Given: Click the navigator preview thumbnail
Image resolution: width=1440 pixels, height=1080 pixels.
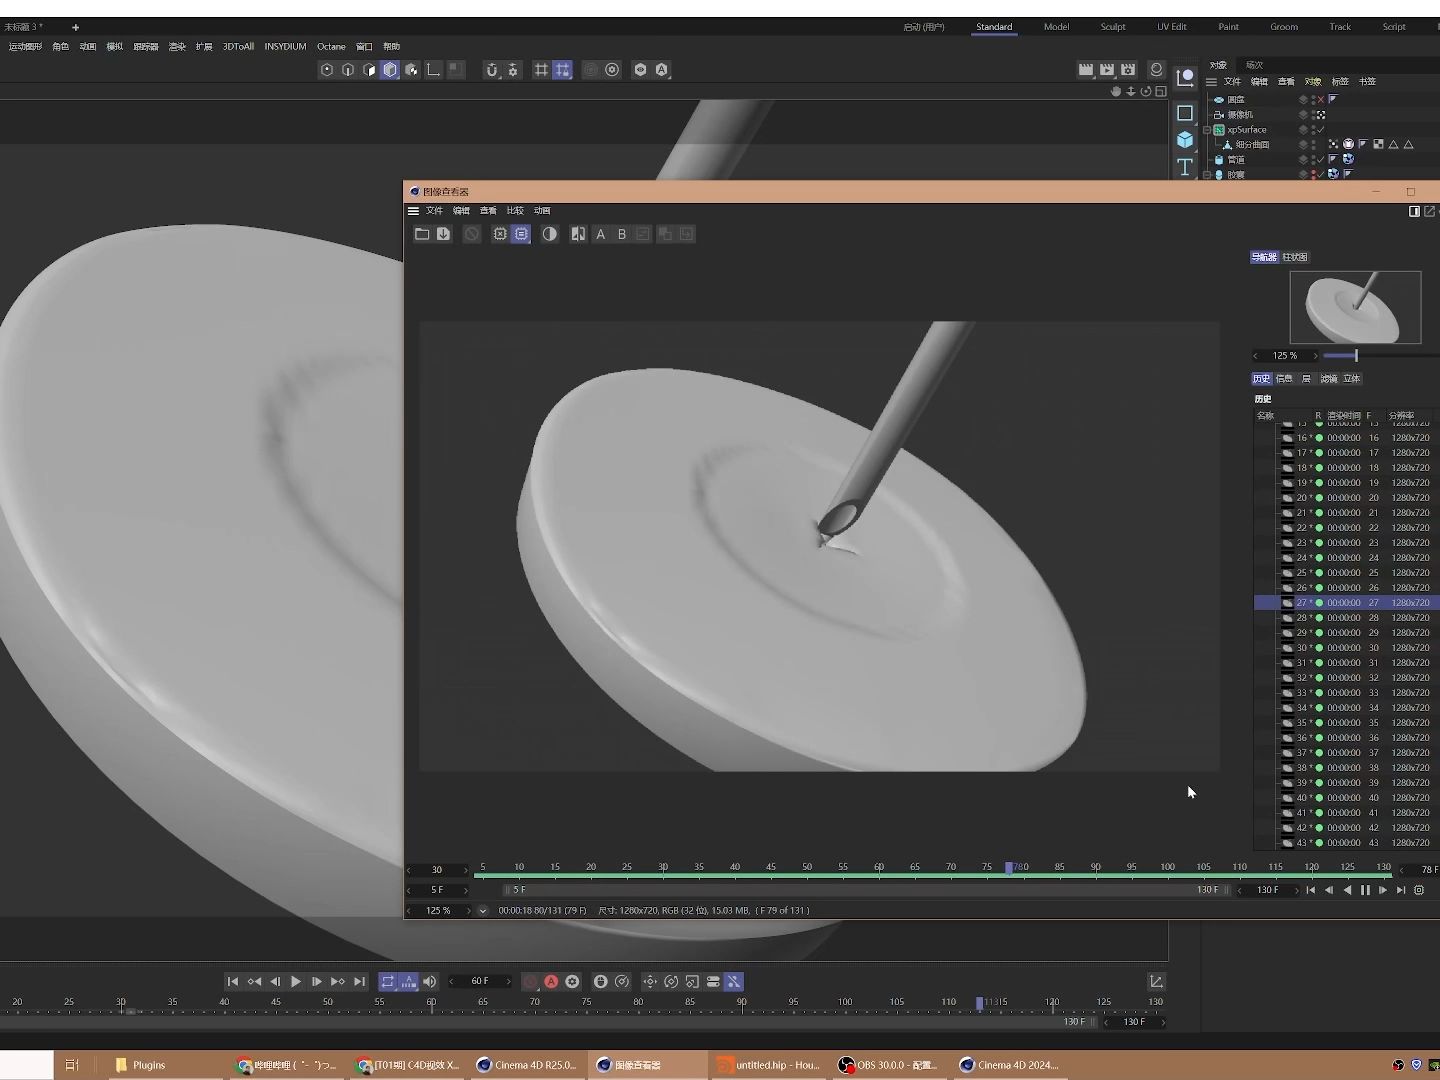Looking at the screenshot, I should click(x=1355, y=307).
